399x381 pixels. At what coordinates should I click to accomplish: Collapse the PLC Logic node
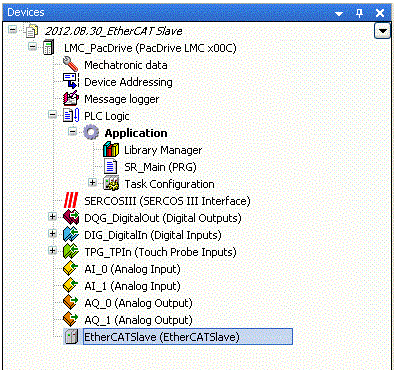coord(52,114)
